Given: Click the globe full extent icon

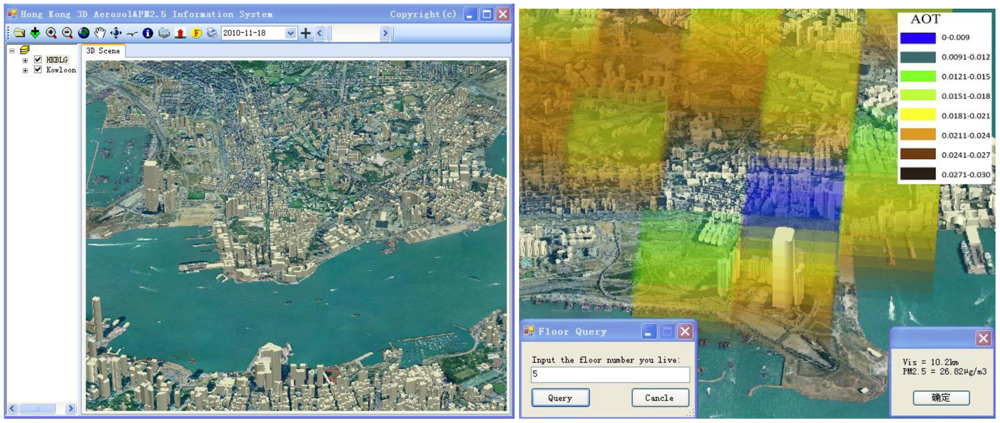Looking at the screenshot, I should point(83,33).
